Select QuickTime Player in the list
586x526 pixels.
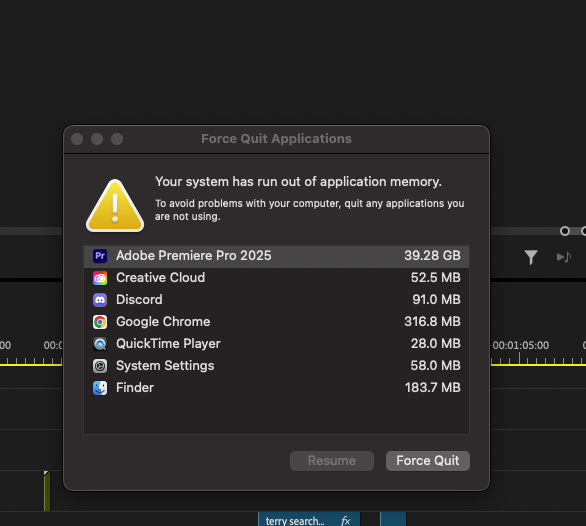click(277, 344)
